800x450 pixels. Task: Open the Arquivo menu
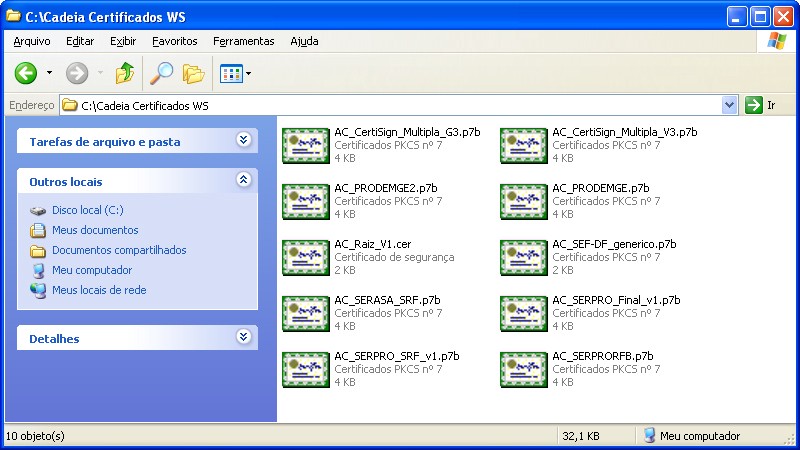[32, 41]
